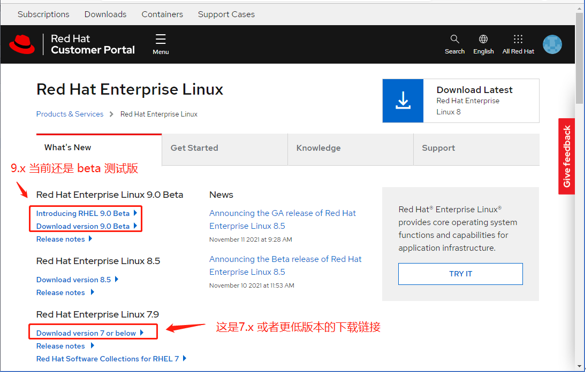Click the Red Hat fedora logo
This screenshot has height=374, width=586.
[22, 44]
